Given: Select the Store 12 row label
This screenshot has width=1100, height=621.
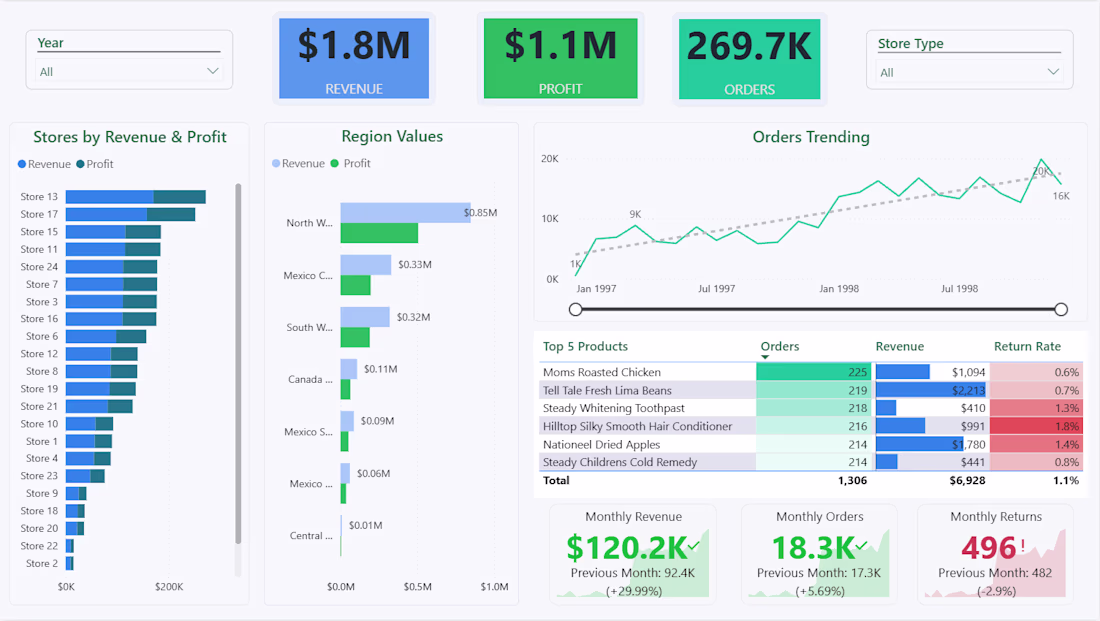Looking at the screenshot, I should (x=39, y=354).
